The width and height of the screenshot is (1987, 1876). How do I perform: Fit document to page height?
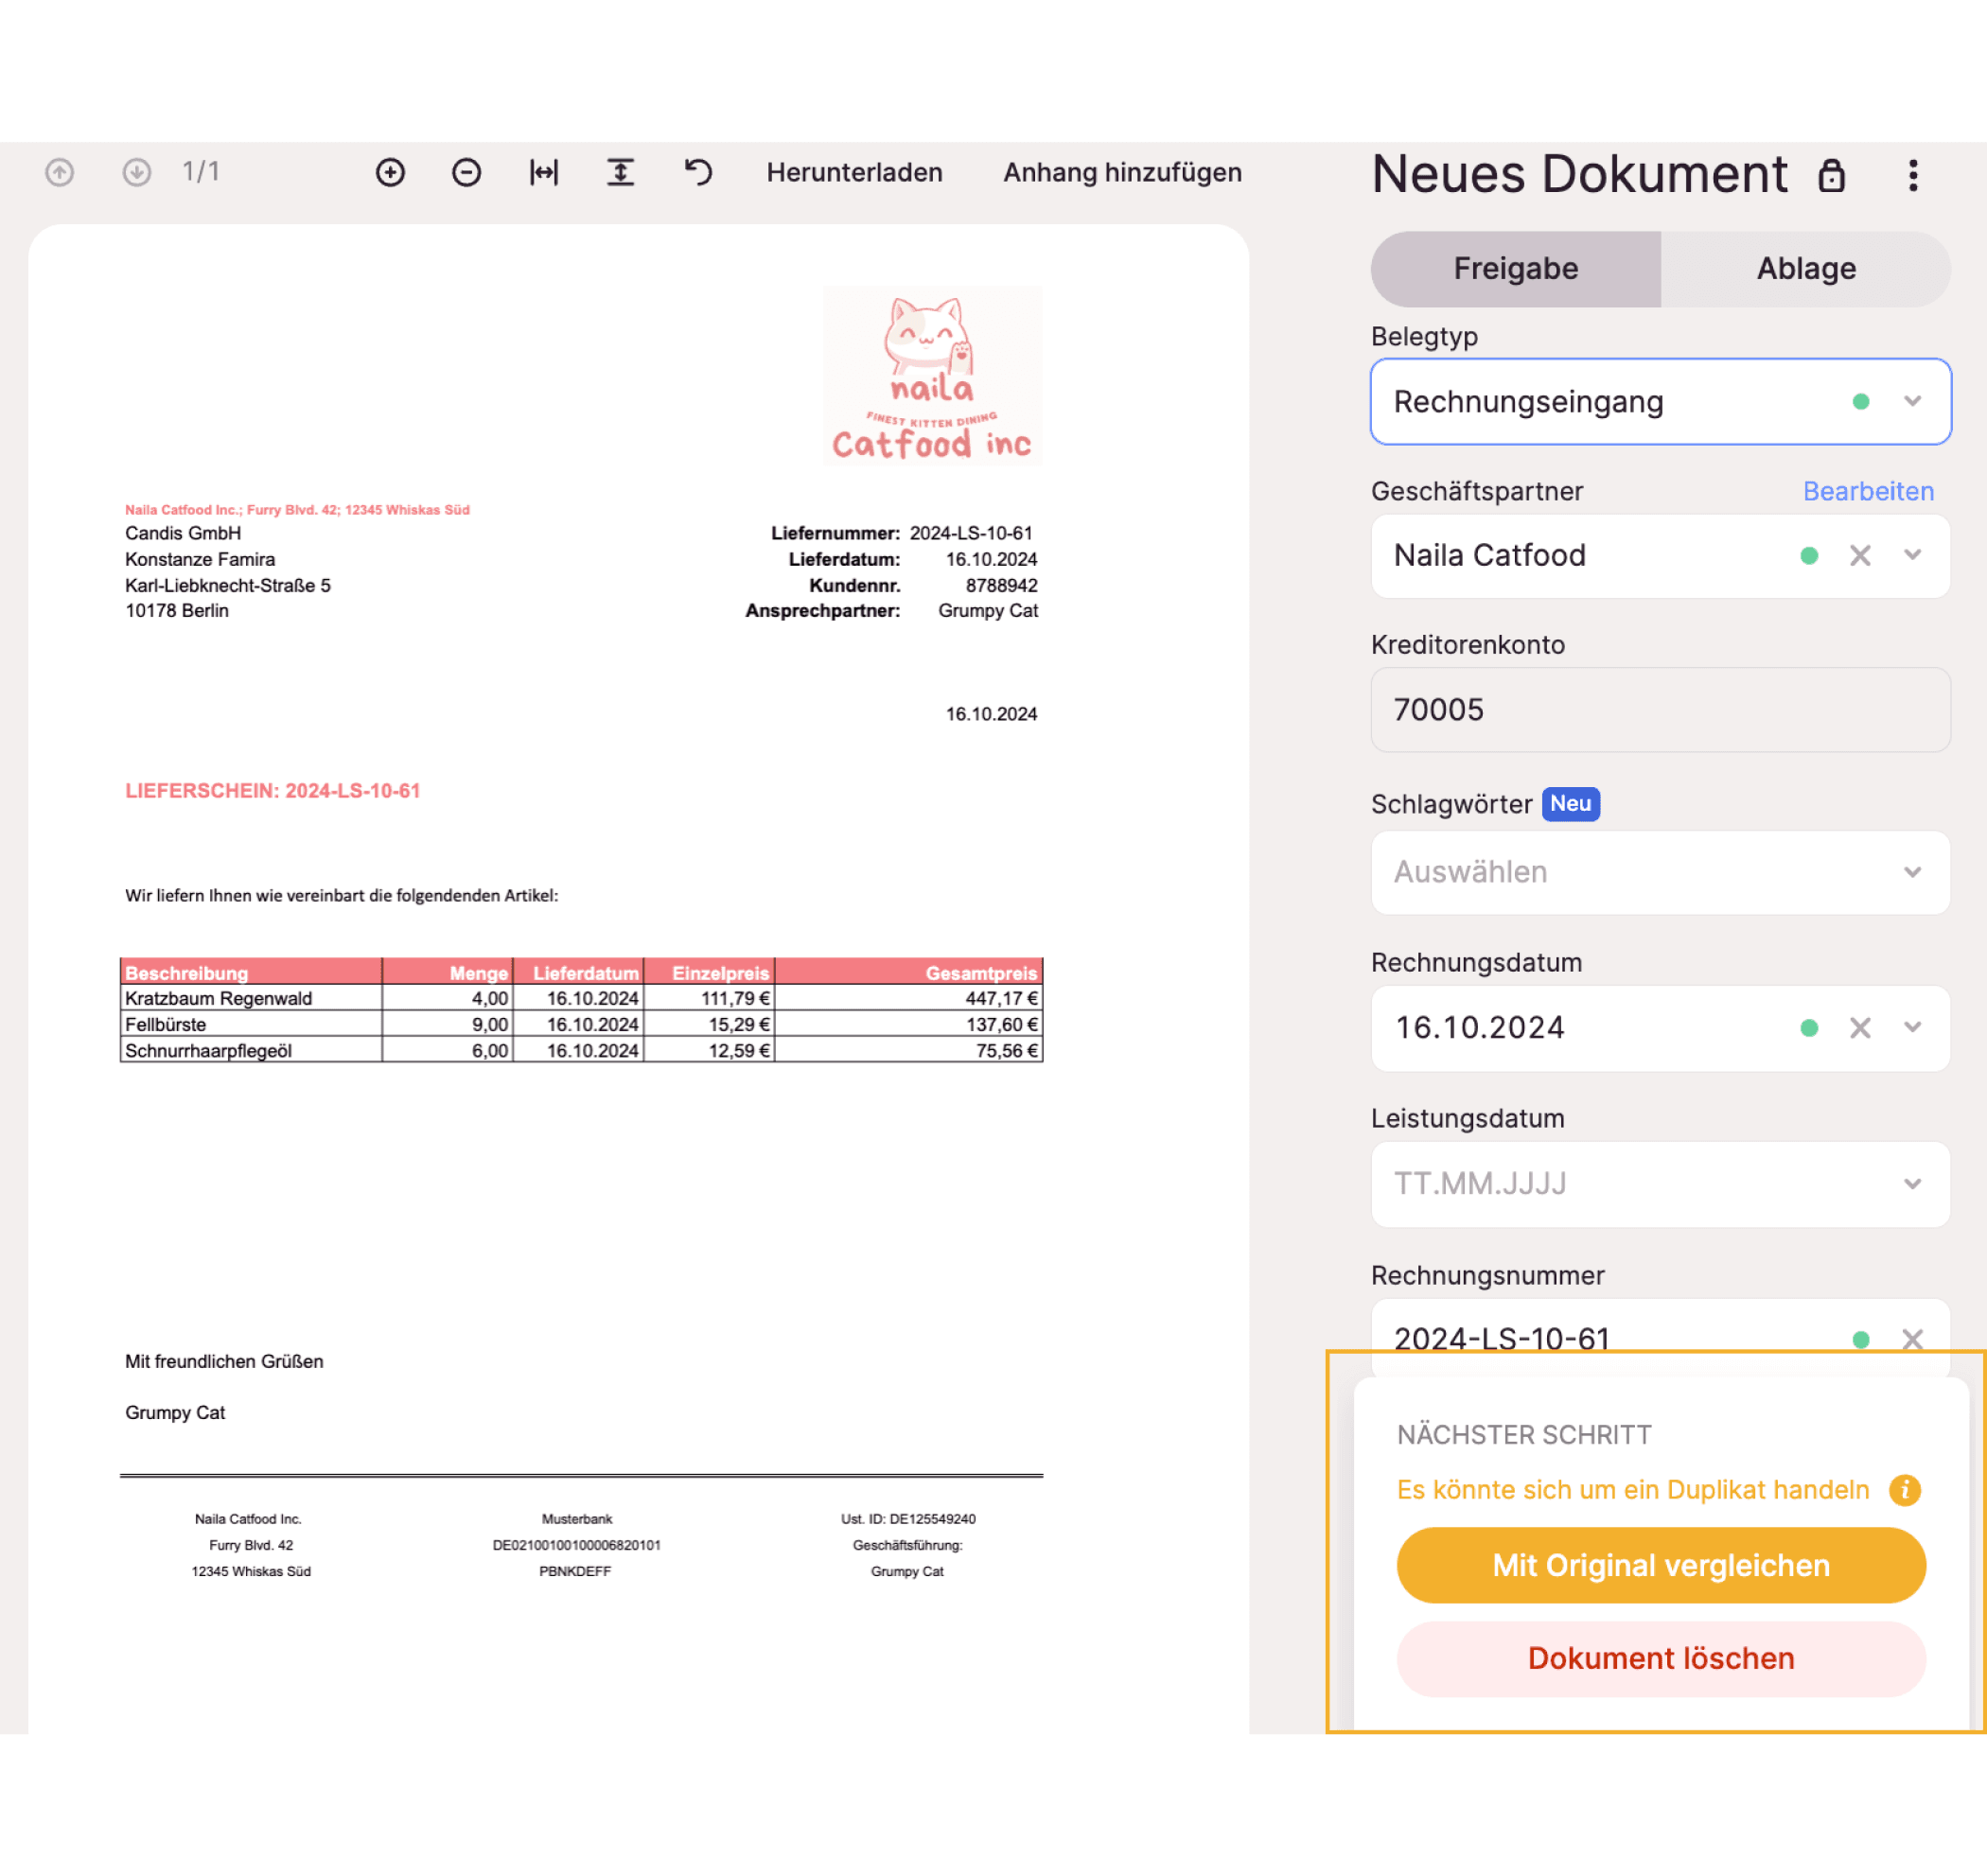pos(620,172)
